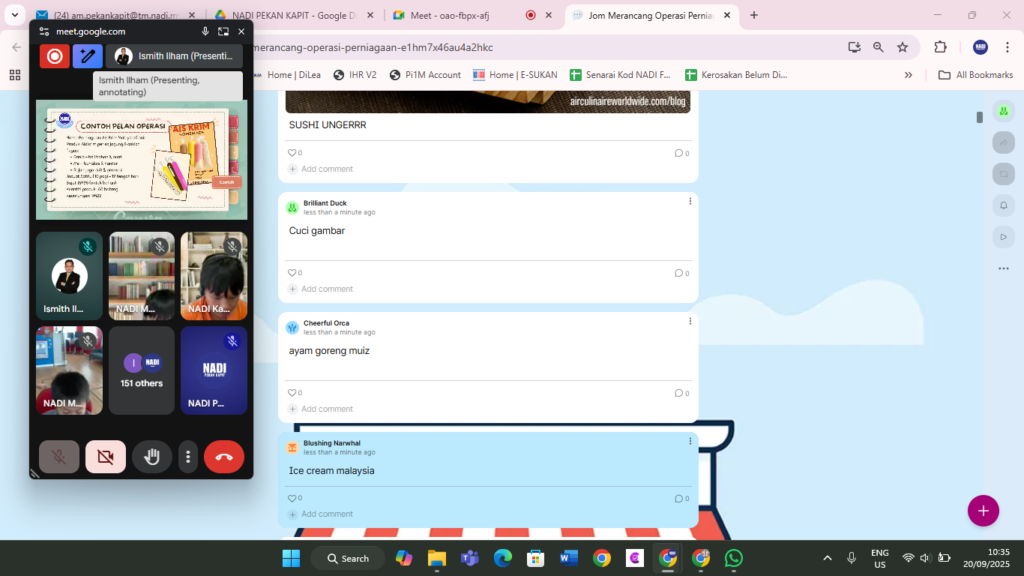Hang up with the red leave call button

[223, 457]
